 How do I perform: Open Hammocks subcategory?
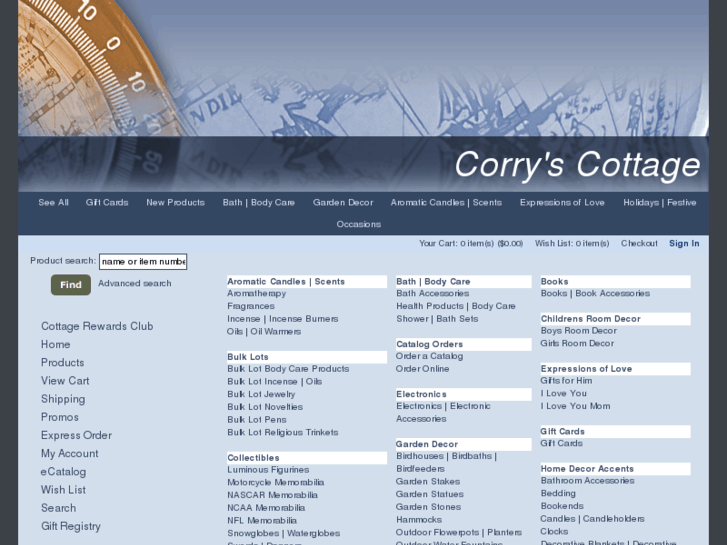[419, 520]
